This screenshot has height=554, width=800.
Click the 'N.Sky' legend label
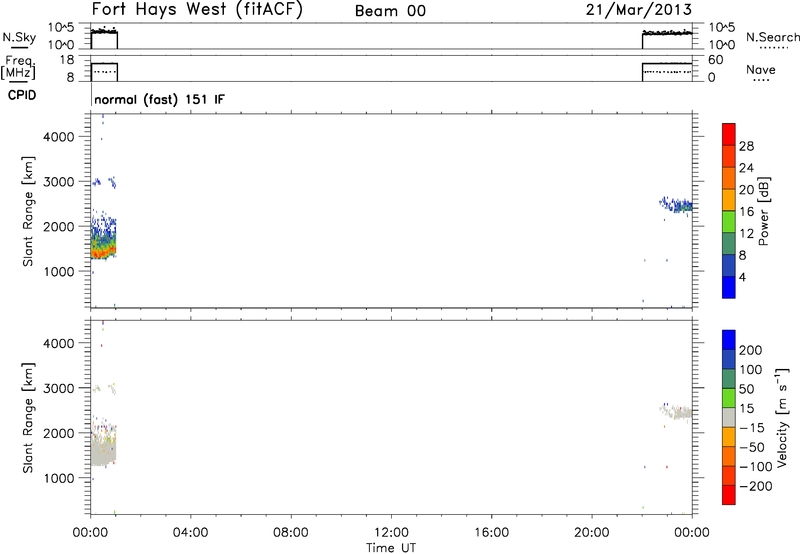pos(19,37)
